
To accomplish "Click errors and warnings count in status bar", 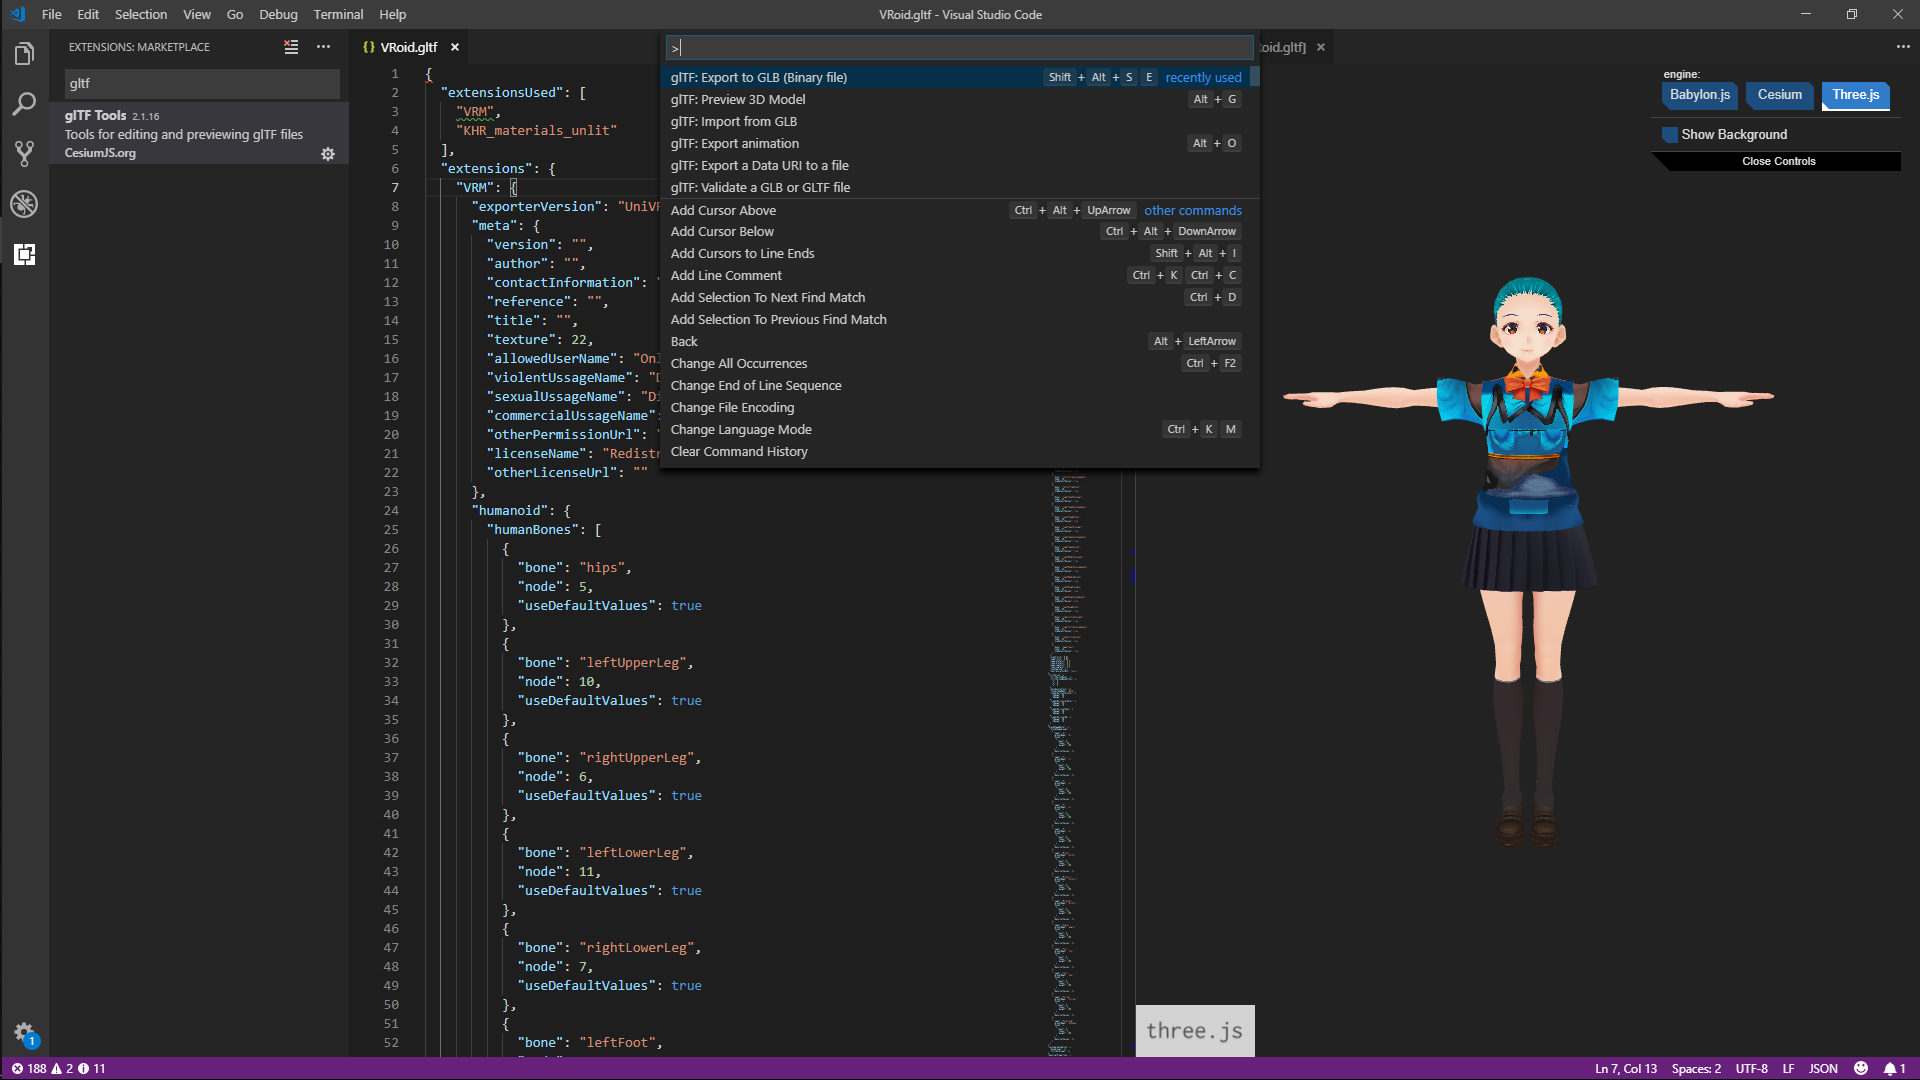I will pos(58,1068).
